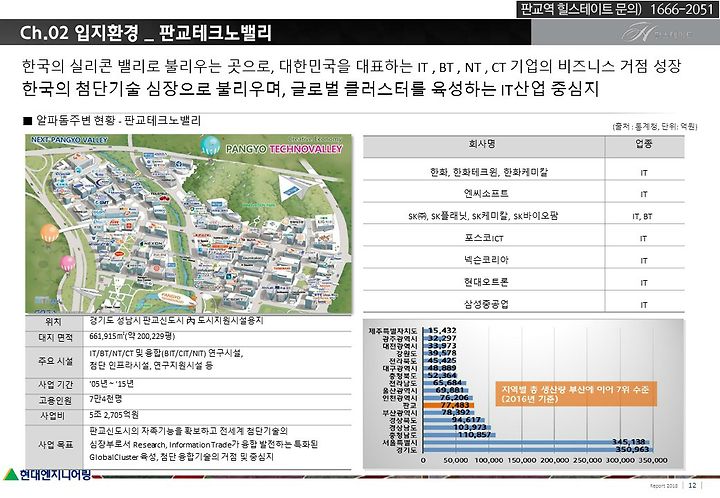This screenshot has width=720, height=498.
Task: Click the '100,000' axis tick label
Action: (489, 460)
